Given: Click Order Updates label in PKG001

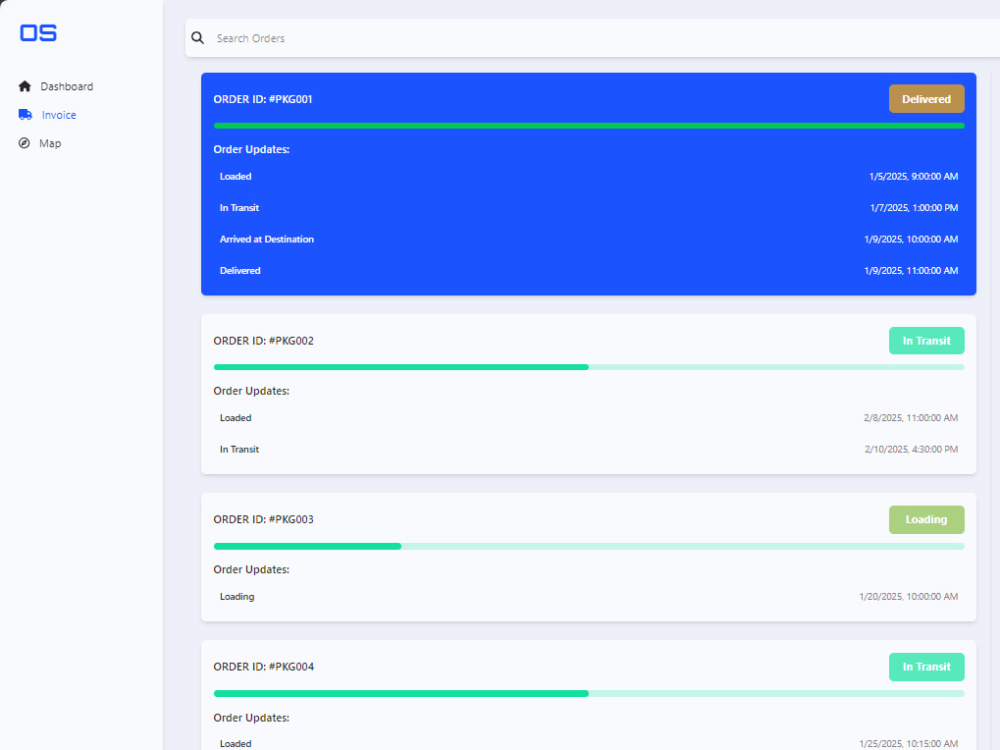Looking at the screenshot, I should click(251, 149).
